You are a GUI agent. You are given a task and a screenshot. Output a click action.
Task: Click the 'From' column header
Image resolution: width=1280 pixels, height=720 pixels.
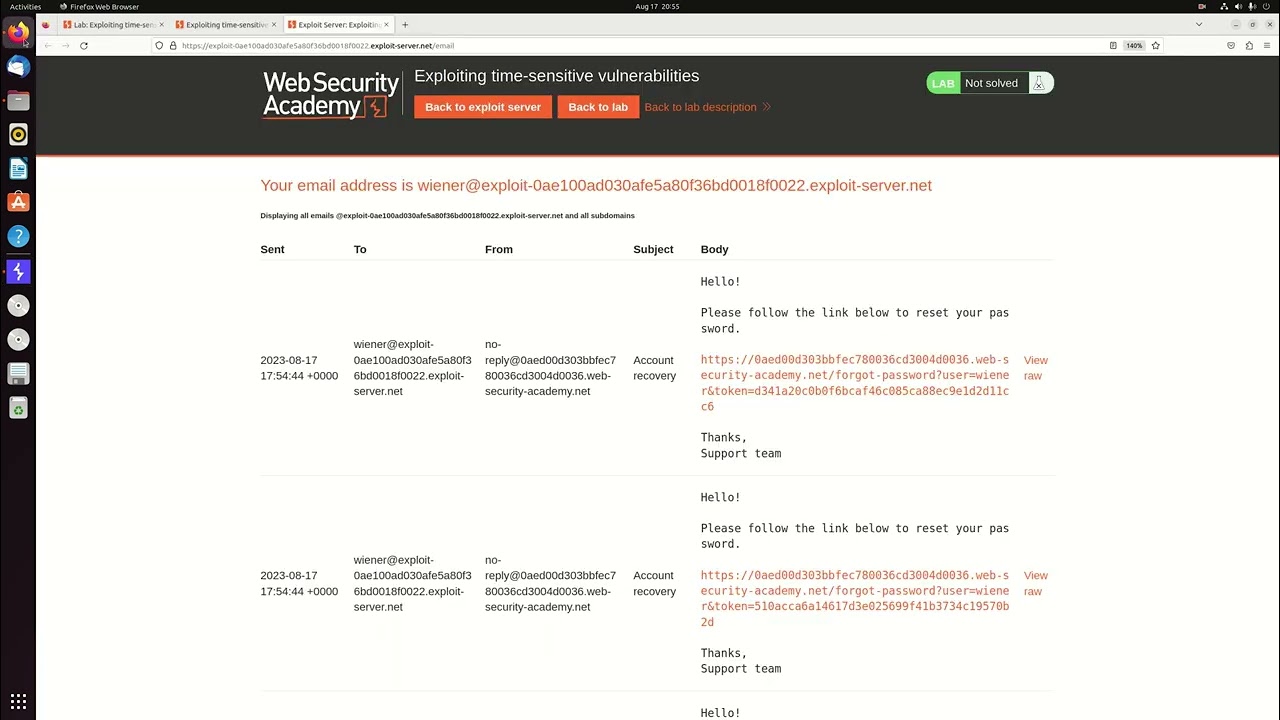pos(499,249)
